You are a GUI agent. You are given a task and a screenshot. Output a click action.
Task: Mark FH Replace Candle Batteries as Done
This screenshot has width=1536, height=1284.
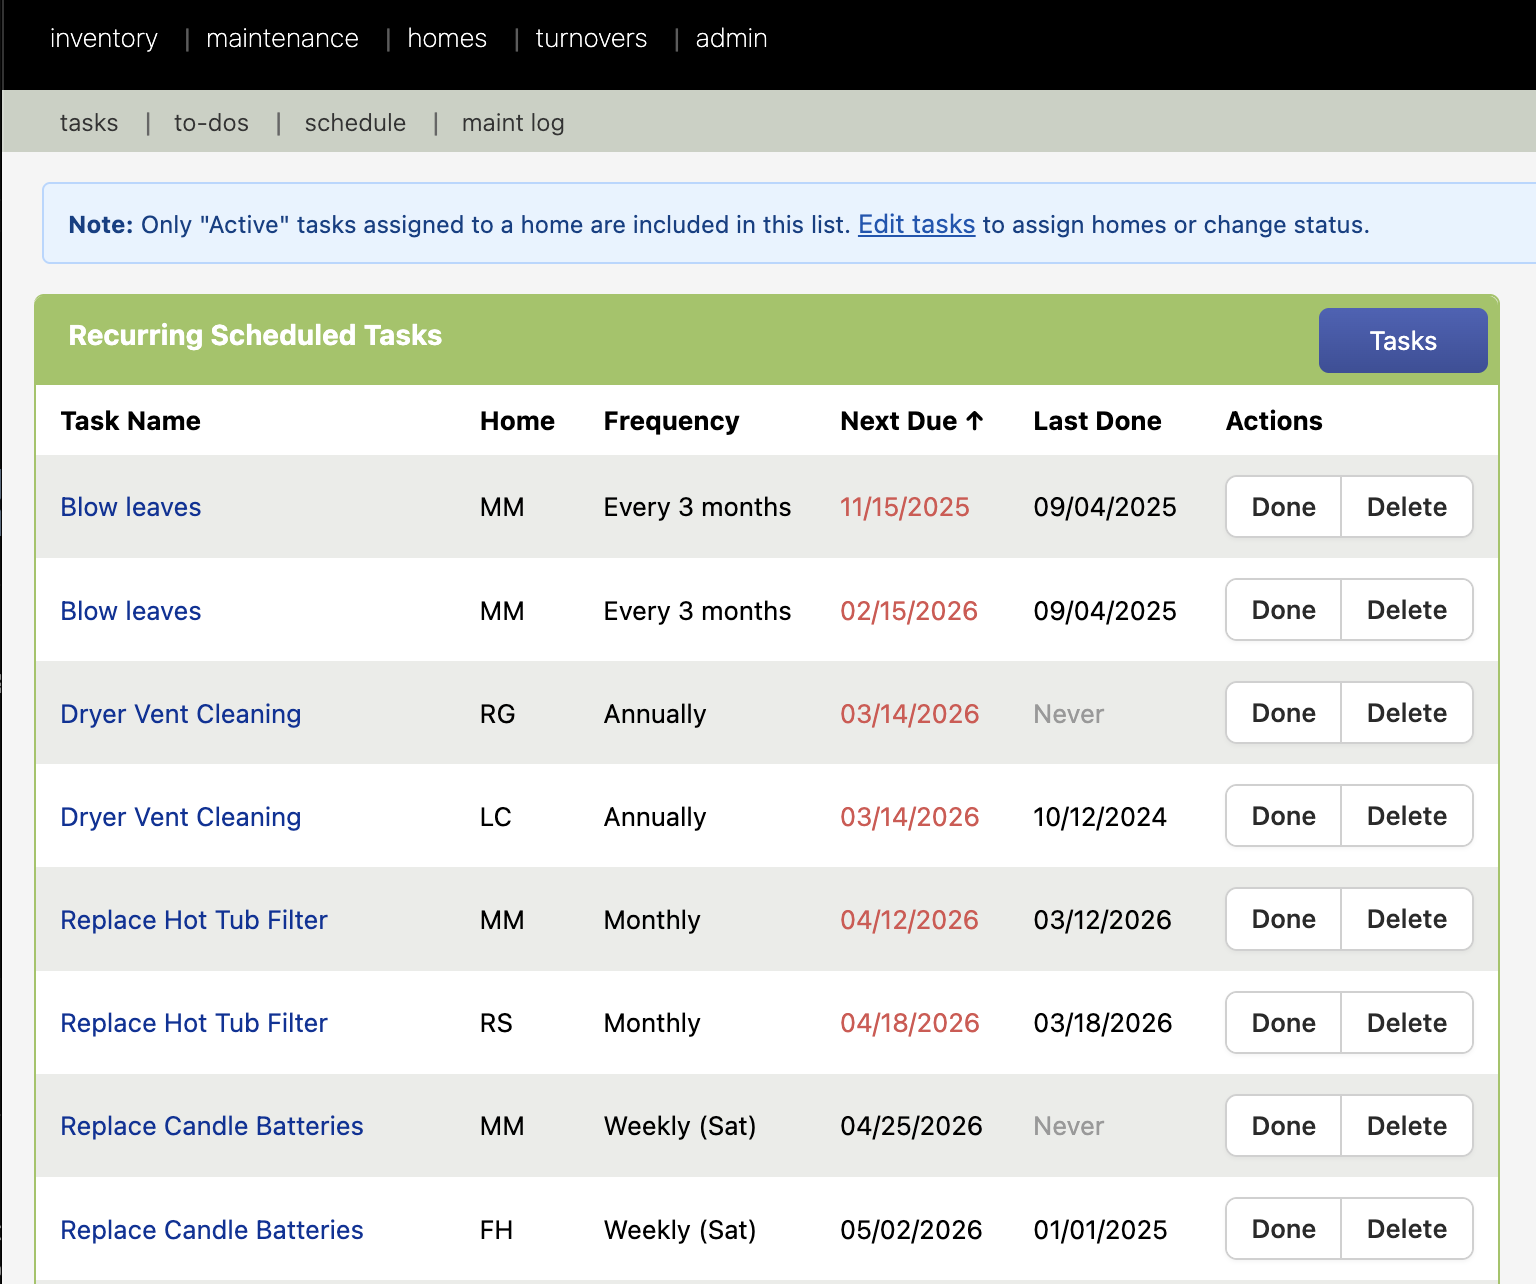click(1283, 1229)
